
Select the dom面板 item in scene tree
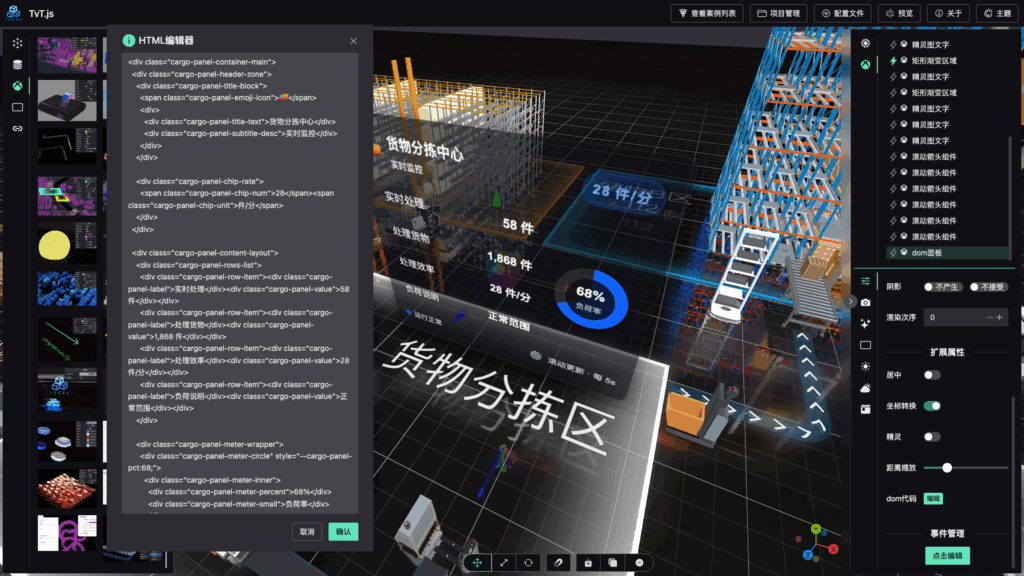coord(926,253)
